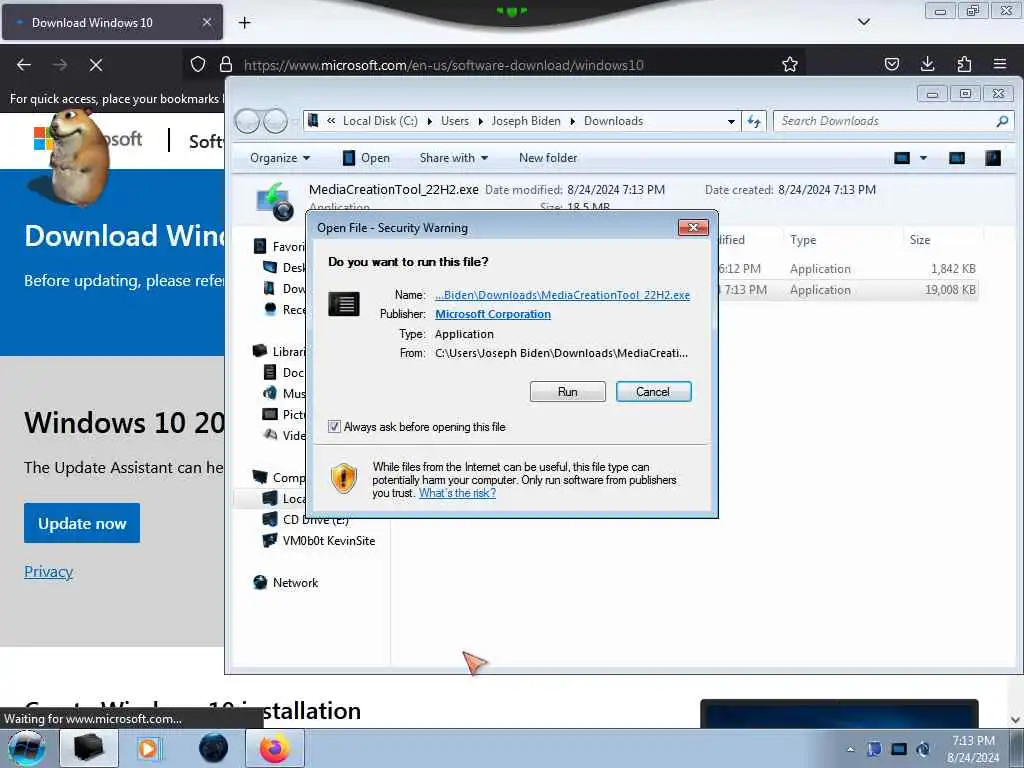Click New folder in Explorer toolbar
This screenshot has height=768, width=1024.
[x=548, y=158]
